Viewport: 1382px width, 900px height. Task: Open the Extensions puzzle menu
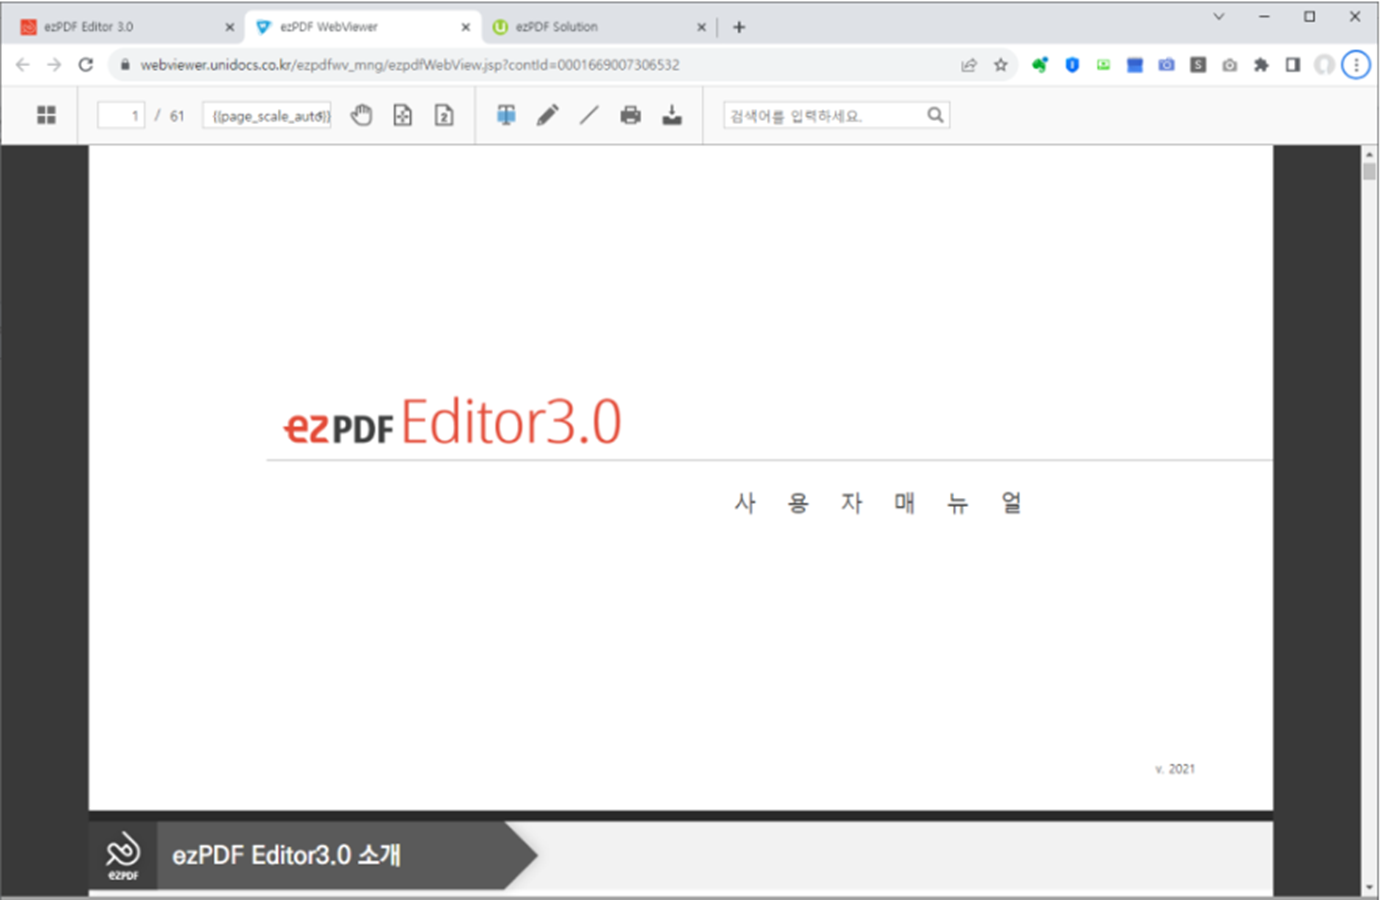[1261, 65]
